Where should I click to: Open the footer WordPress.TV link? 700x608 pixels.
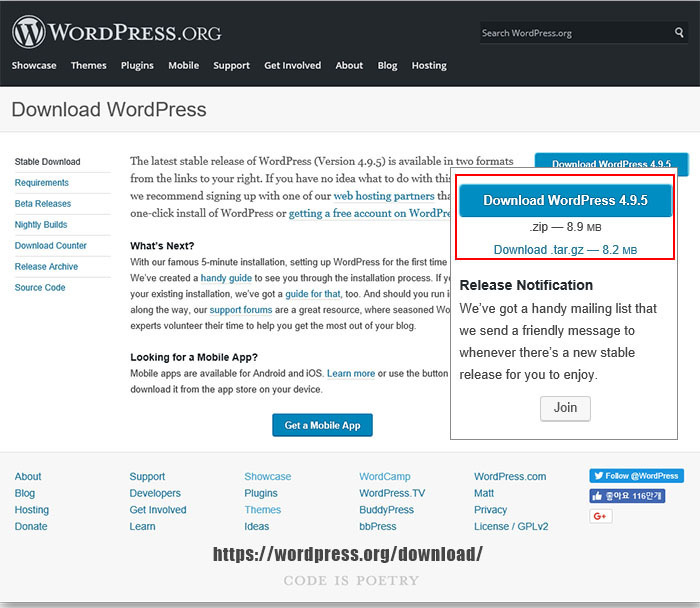(x=392, y=493)
